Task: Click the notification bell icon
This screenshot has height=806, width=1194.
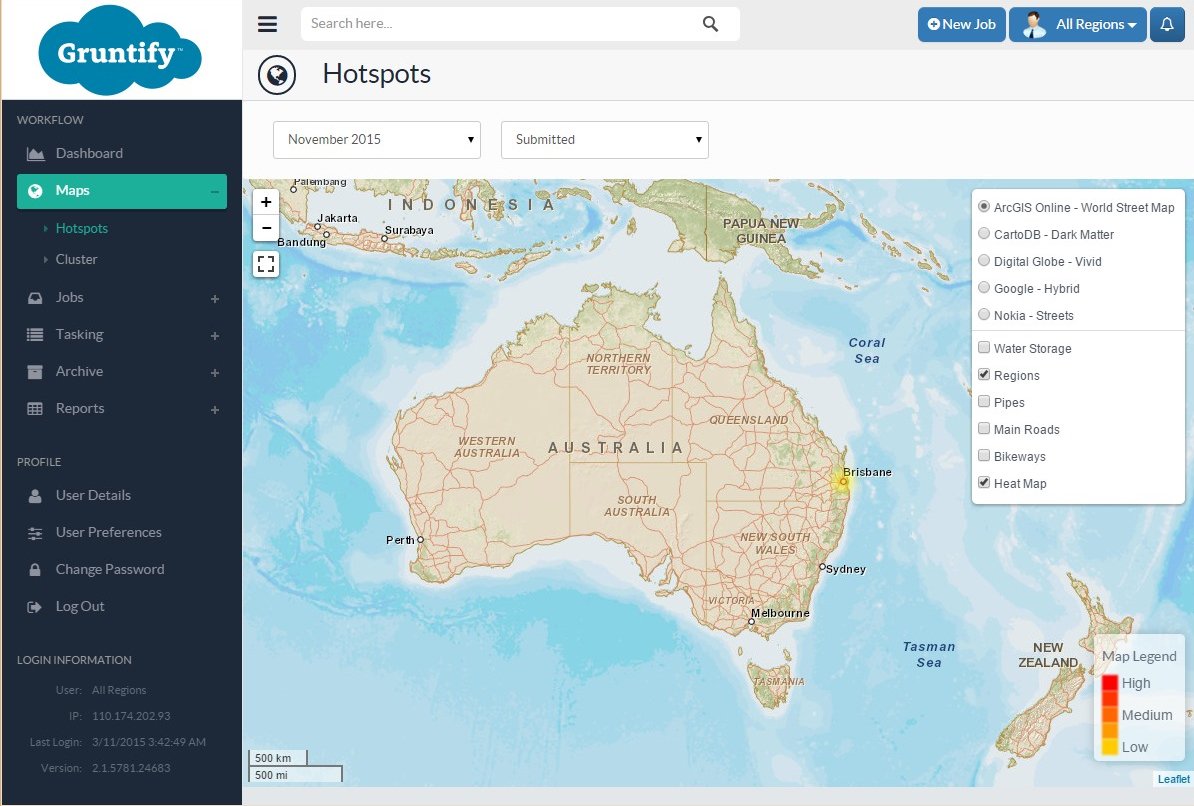Action: coord(1167,24)
